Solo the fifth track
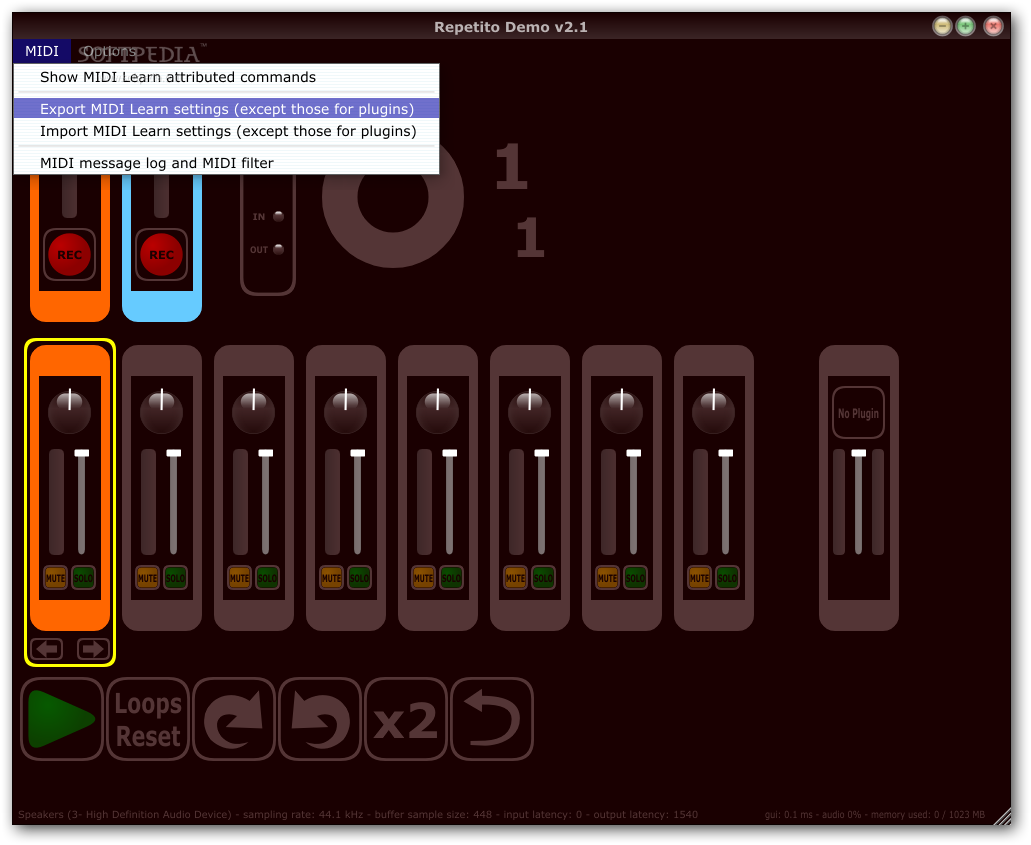 [451, 578]
